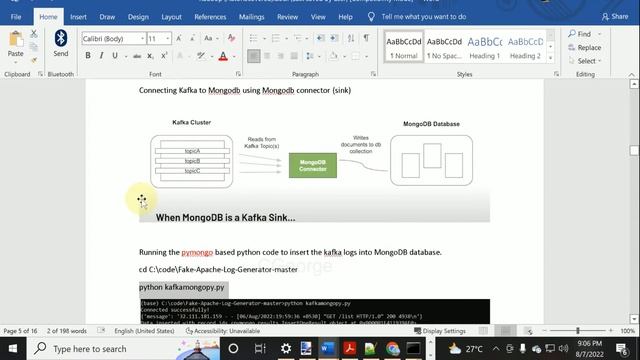
Task: Switch to the Mailings tab
Action: pos(251,17)
